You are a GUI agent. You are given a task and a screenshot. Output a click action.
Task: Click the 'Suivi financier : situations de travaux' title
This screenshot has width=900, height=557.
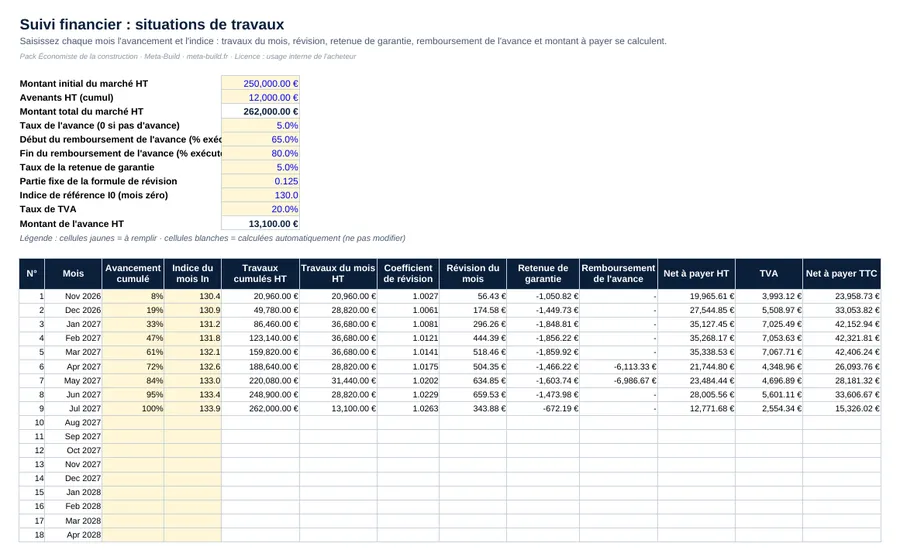pos(152,24)
